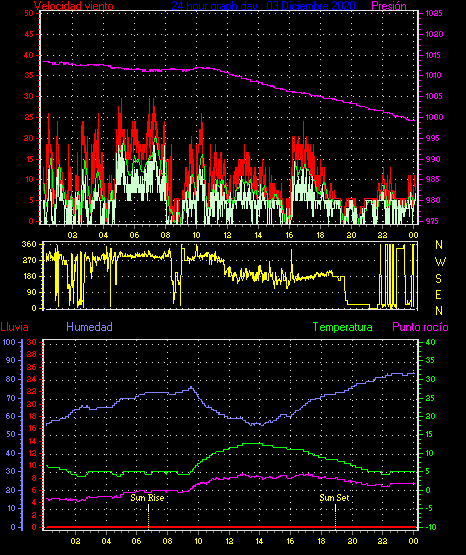Click the 100 humidity axis value

pyautogui.click(x=9, y=342)
